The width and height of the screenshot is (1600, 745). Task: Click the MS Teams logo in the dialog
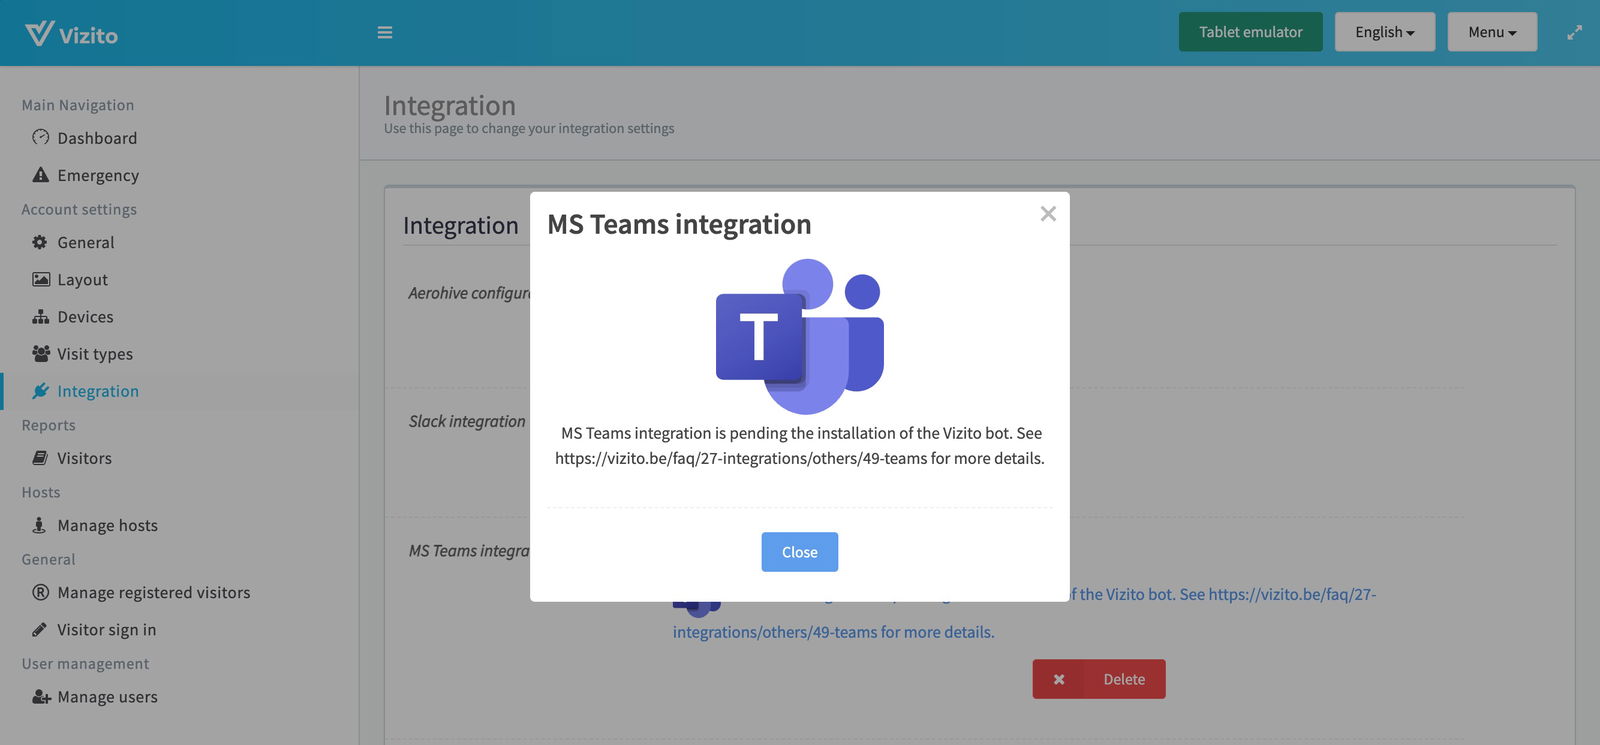click(800, 337)
